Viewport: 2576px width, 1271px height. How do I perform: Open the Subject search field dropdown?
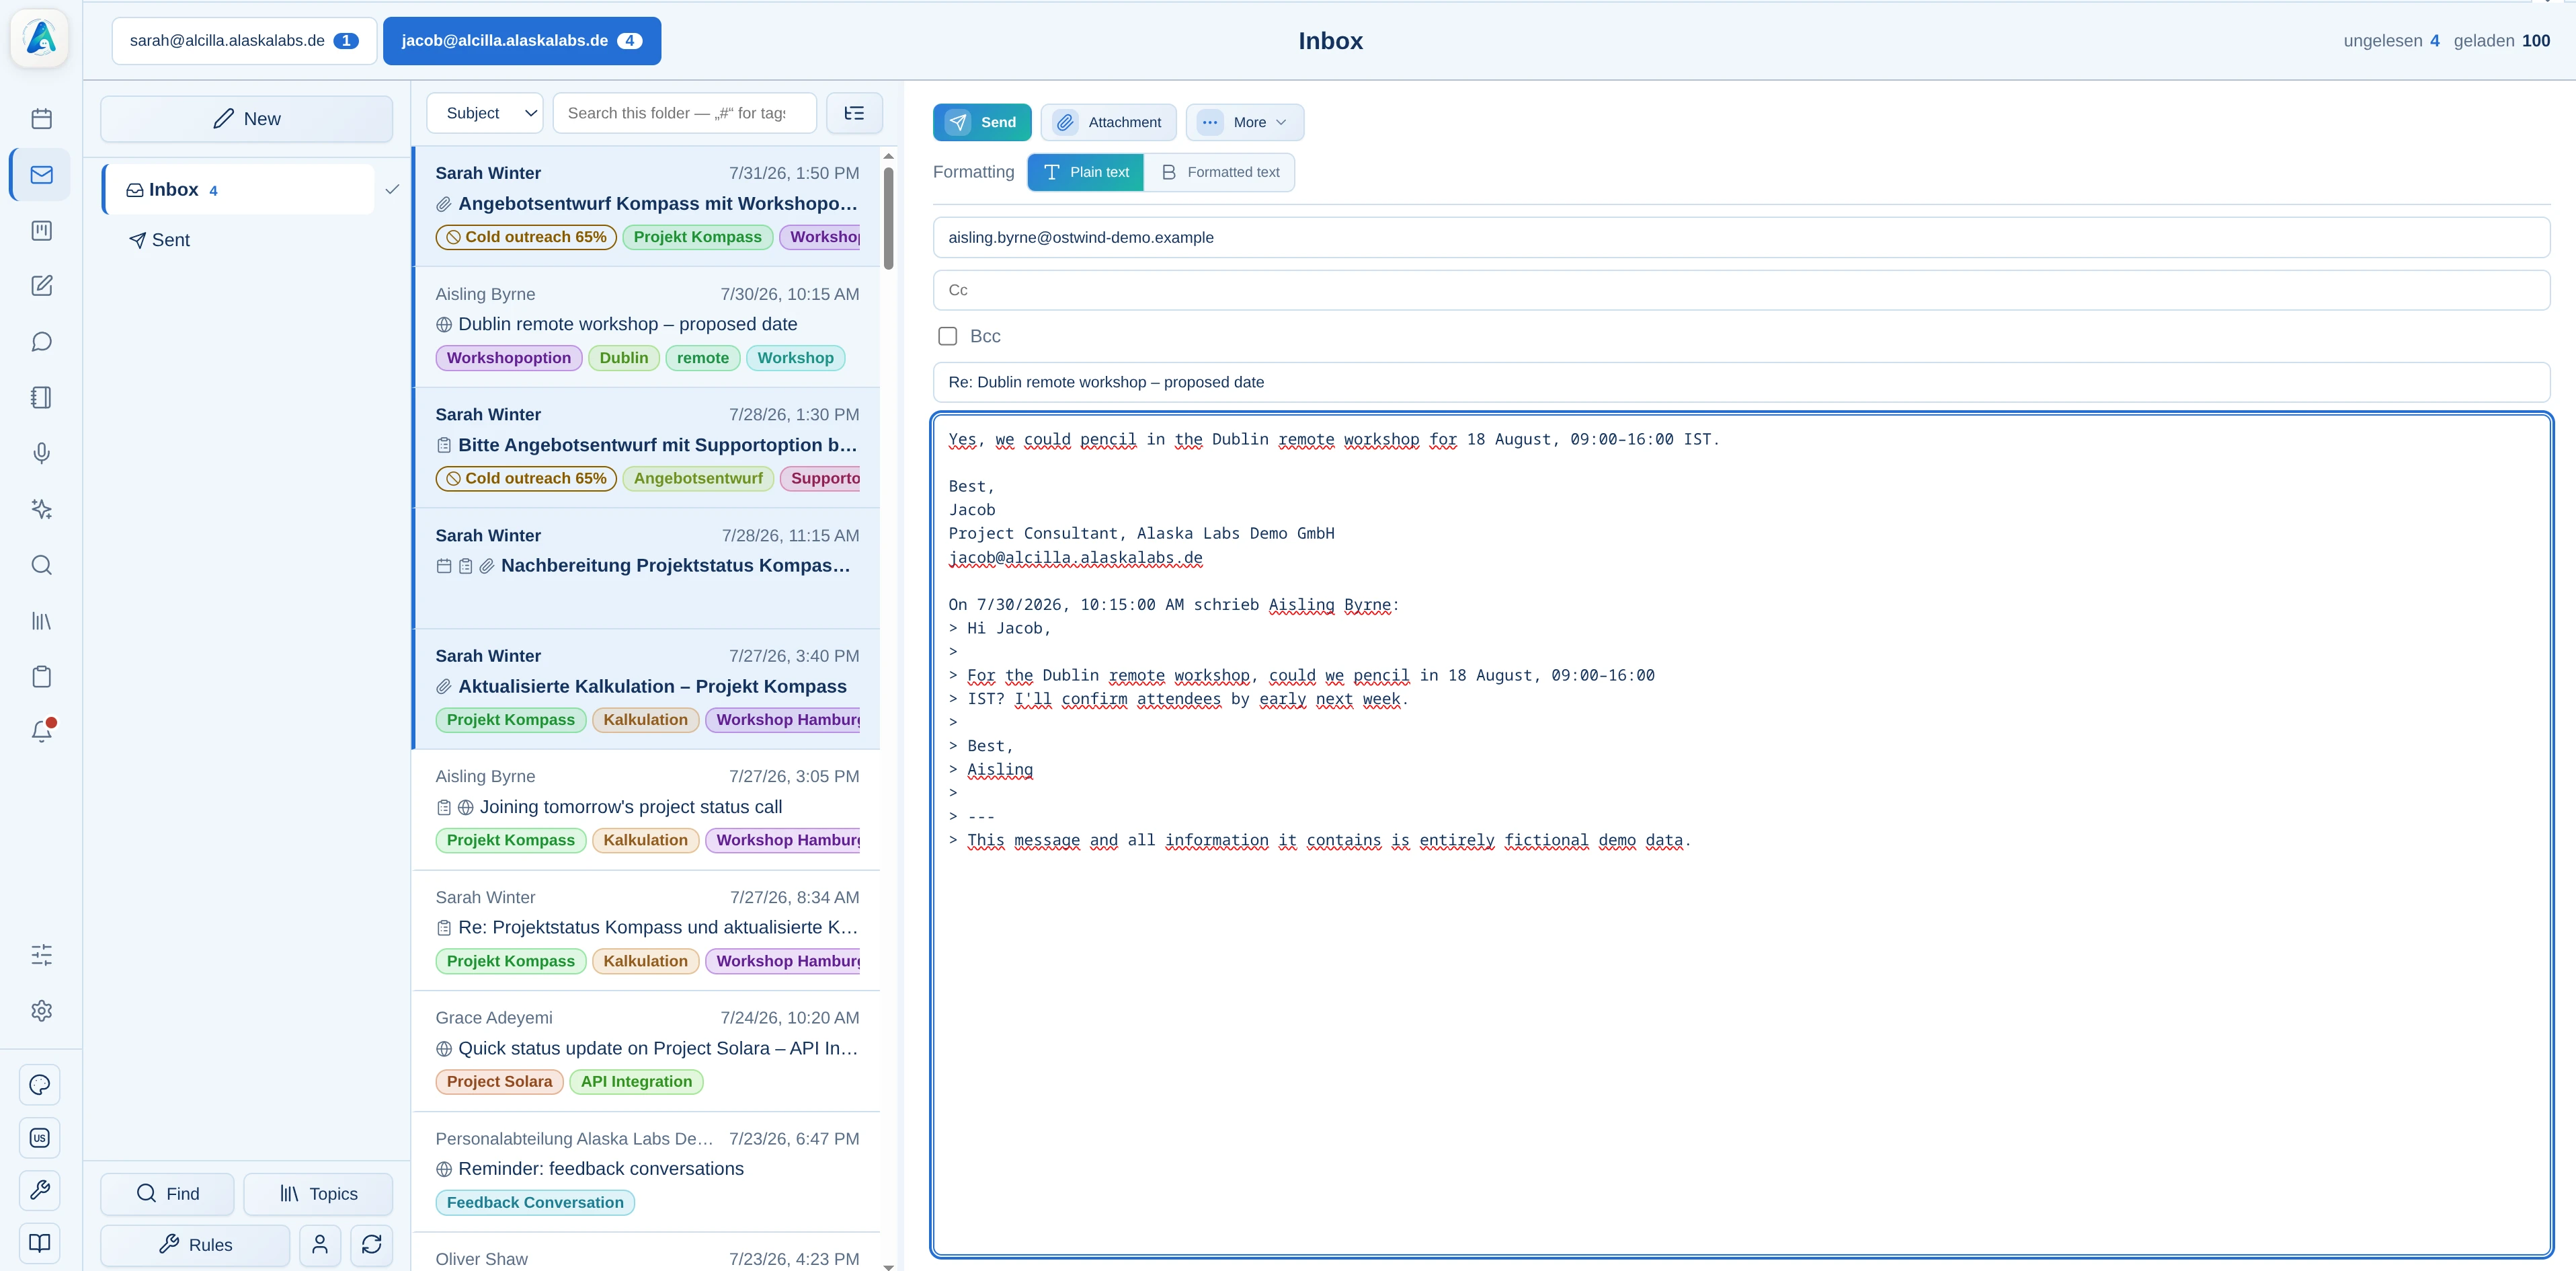[485, 113]
